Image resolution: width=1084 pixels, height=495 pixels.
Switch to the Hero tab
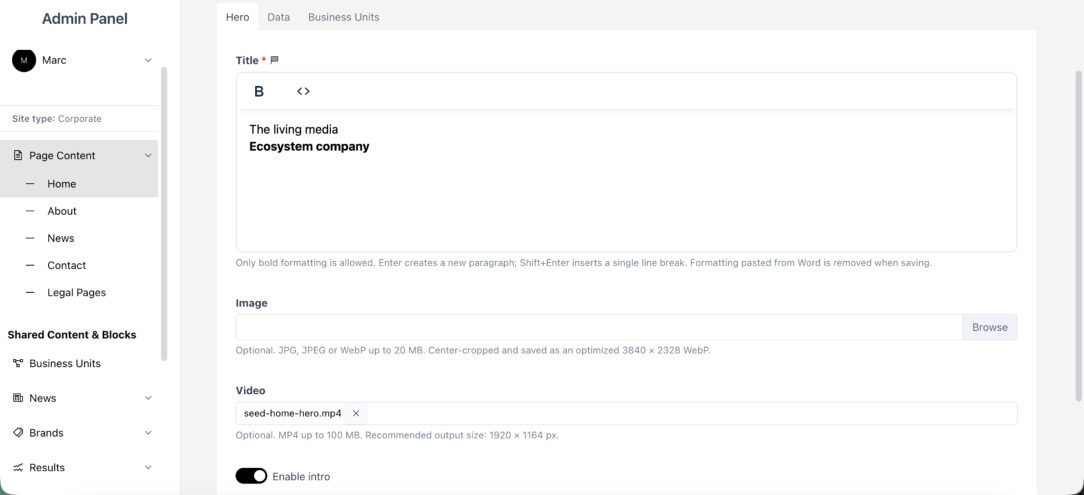point(237,17)
